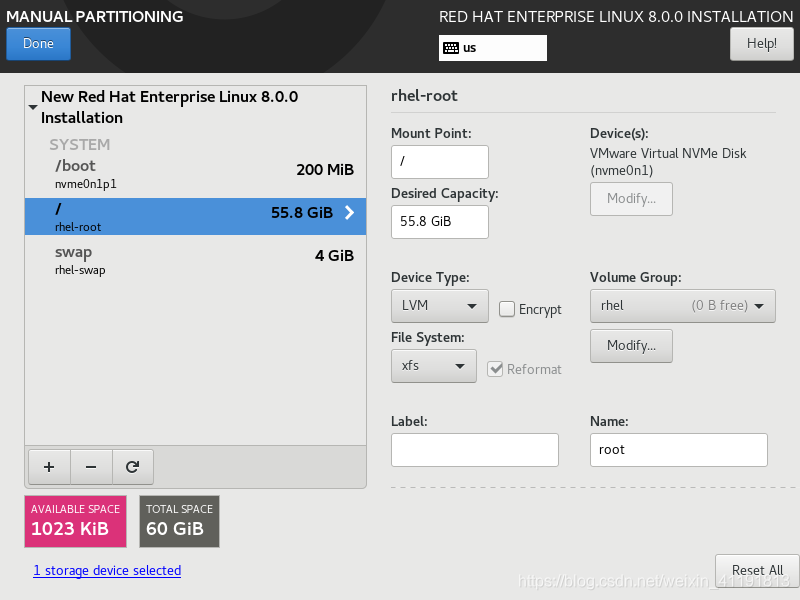
Task: Click the rhel-root heading on the right
Action: (424, 96)
